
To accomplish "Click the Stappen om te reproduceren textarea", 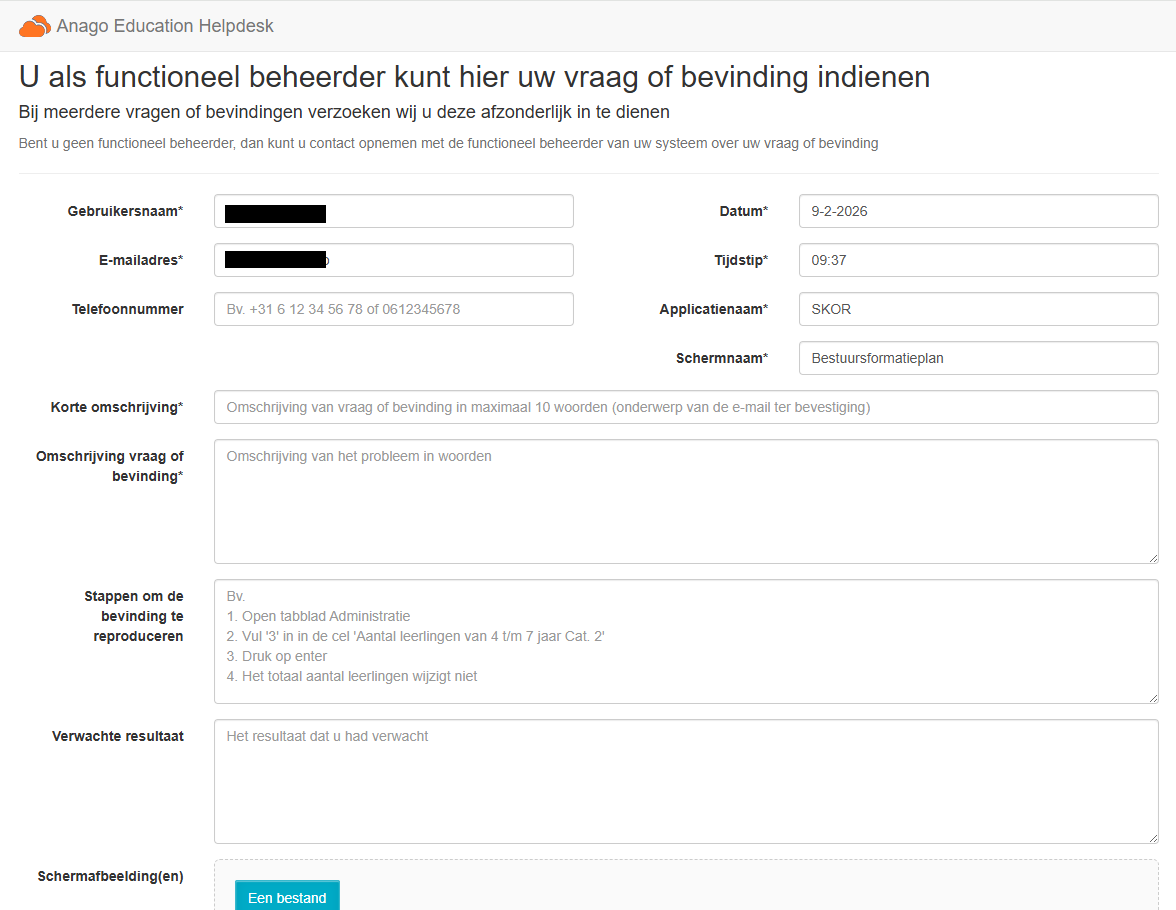I will pyautogui.click(x=686, y=641).
